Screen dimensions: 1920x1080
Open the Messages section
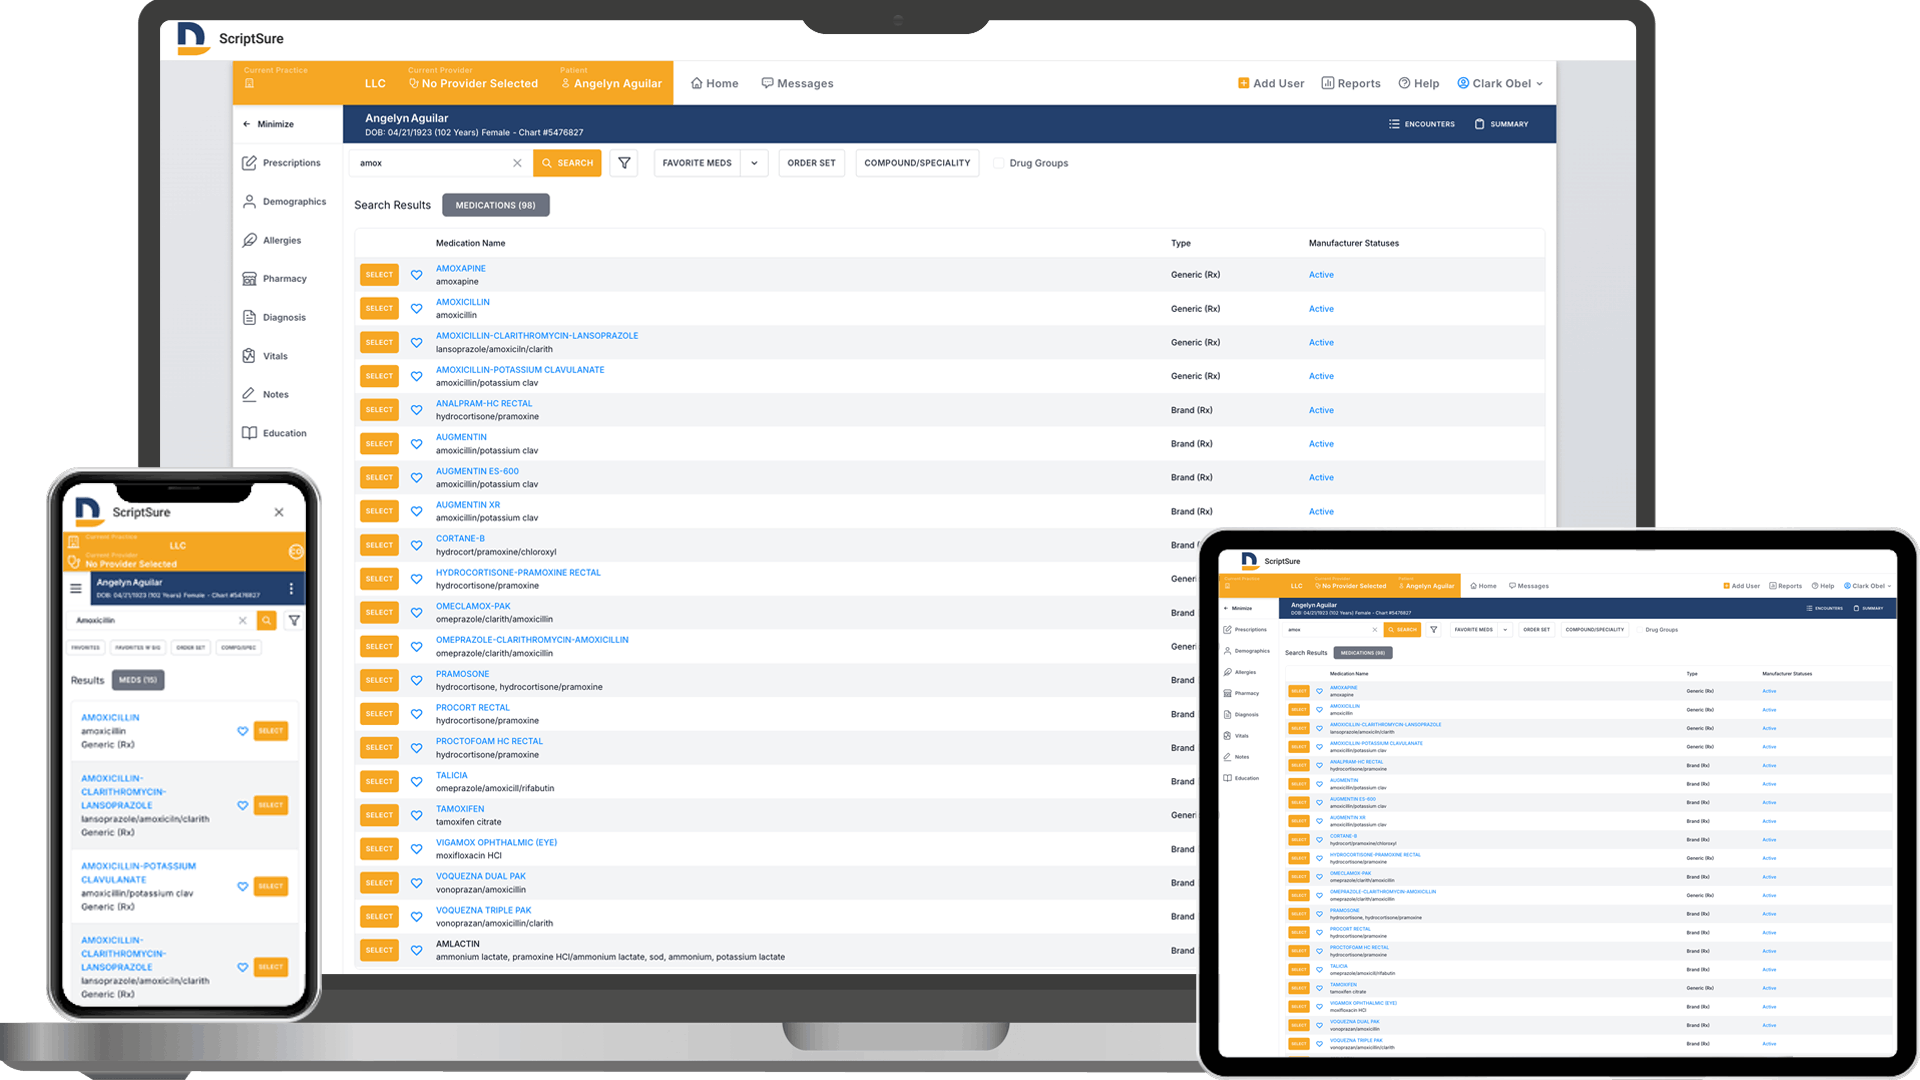coord(797,83)
